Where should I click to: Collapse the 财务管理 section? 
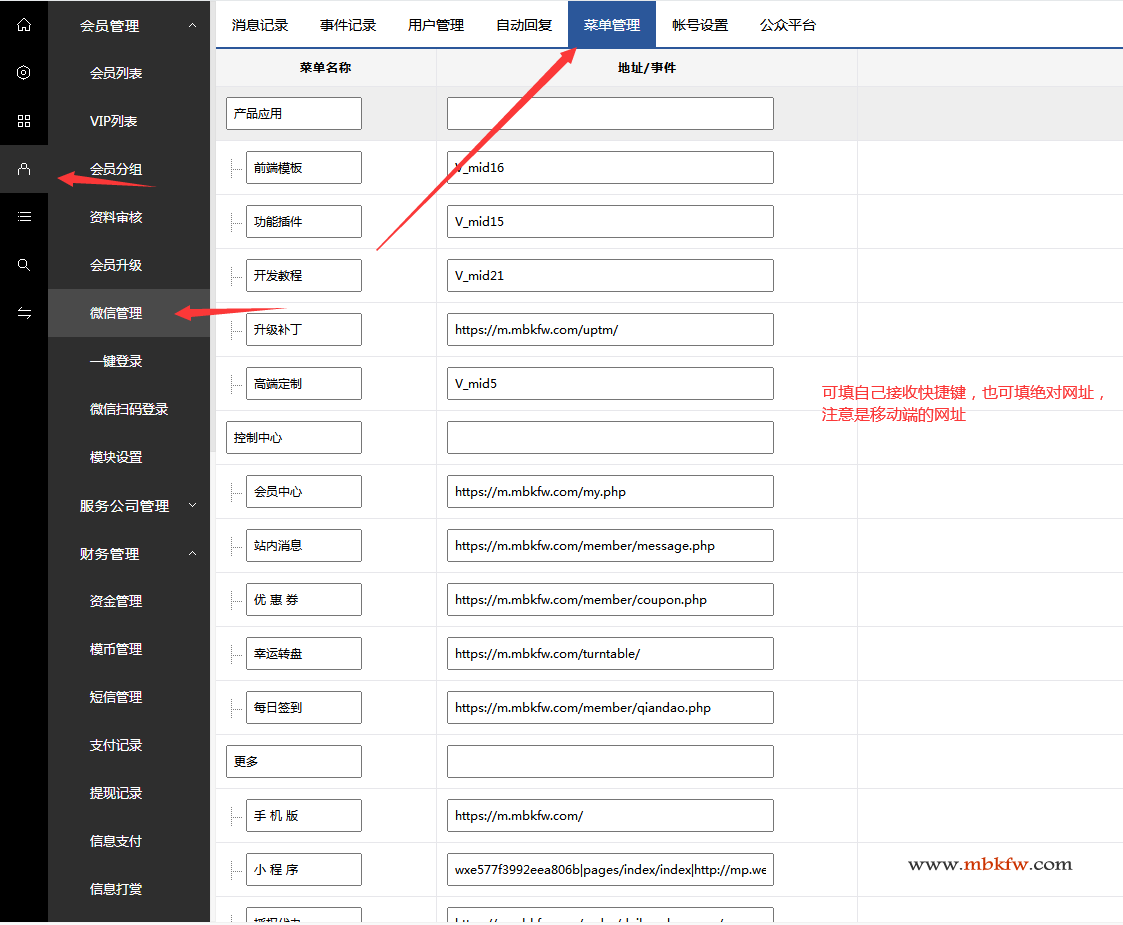click(x=192, y=554)
